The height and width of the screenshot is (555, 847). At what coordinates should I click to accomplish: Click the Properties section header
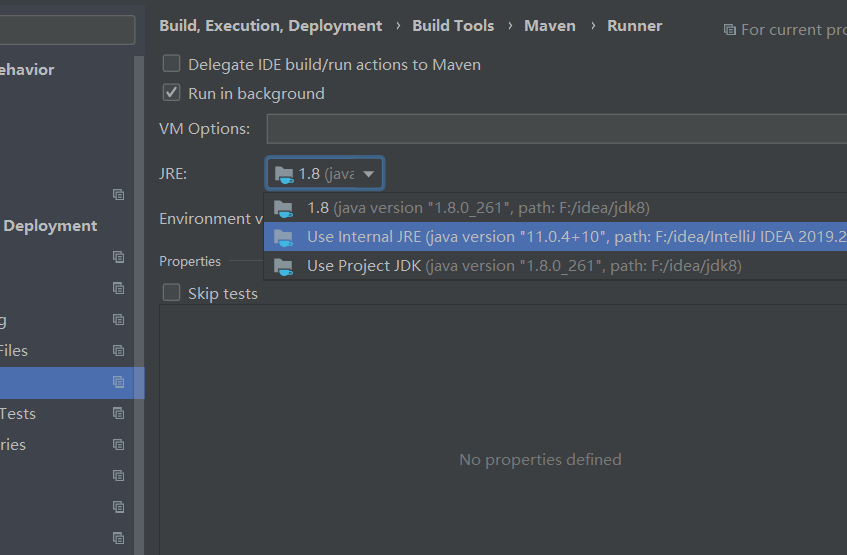coord(190,262)
